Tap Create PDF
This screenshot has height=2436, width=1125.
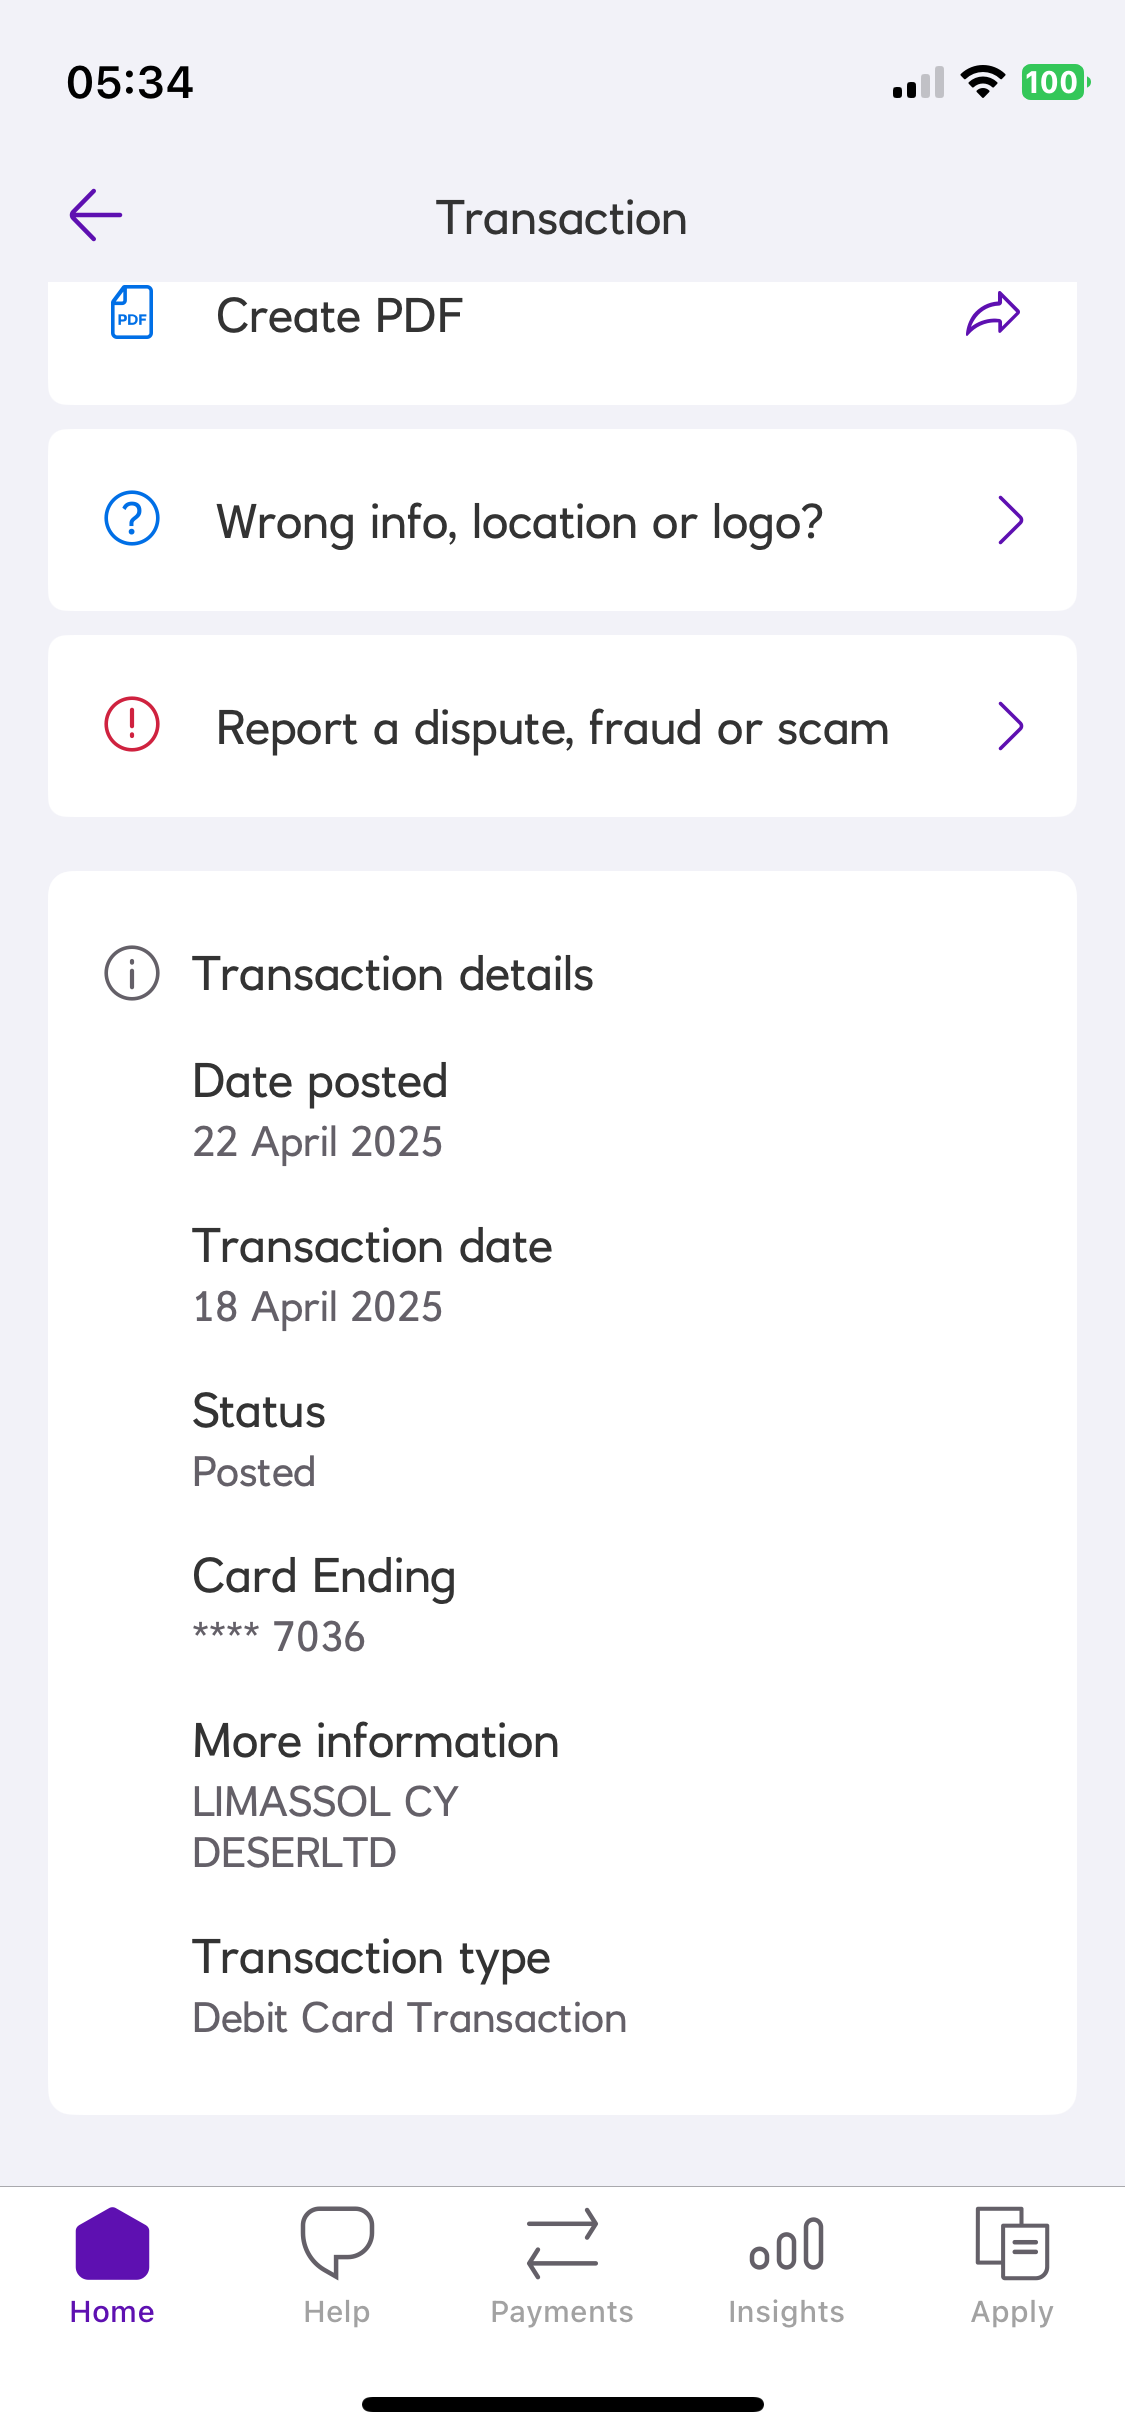pos(340,316)
